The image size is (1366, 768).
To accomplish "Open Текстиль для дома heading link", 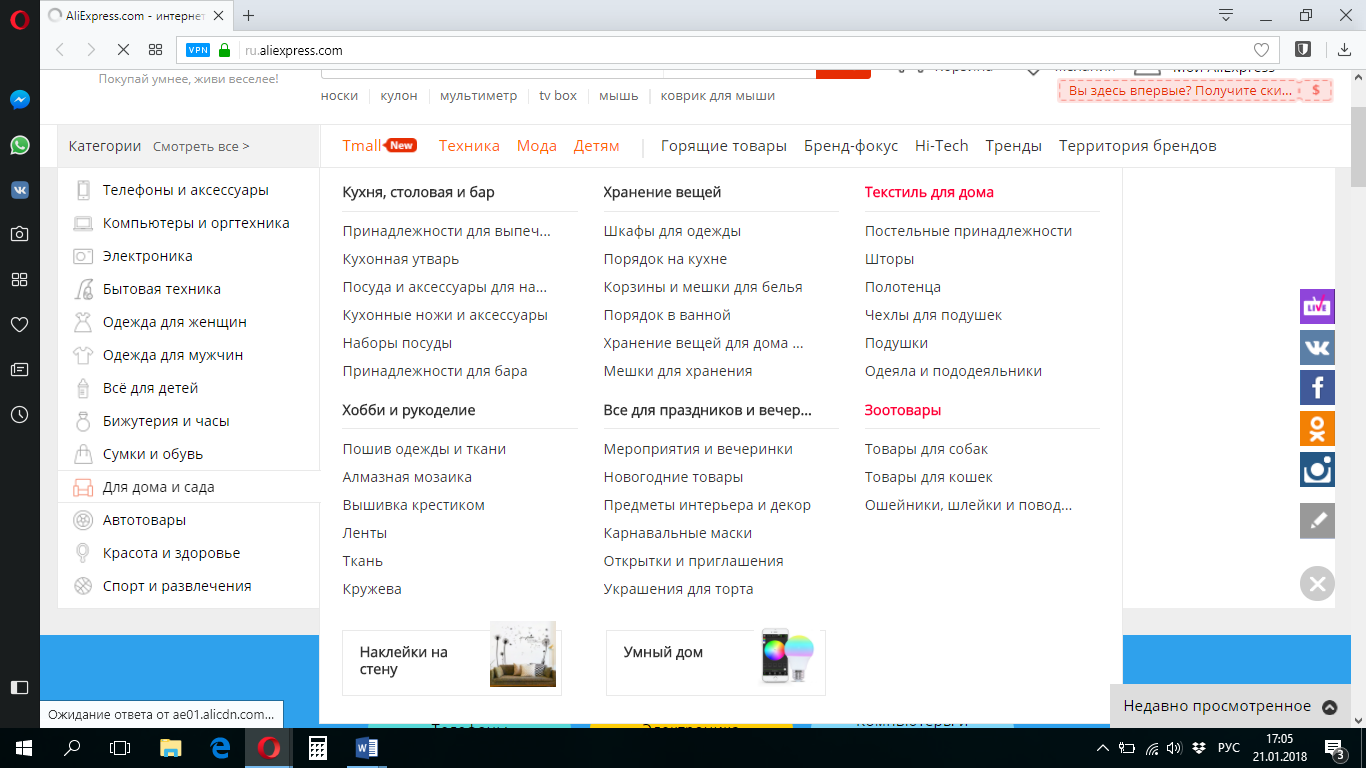I will click(929, 192).
